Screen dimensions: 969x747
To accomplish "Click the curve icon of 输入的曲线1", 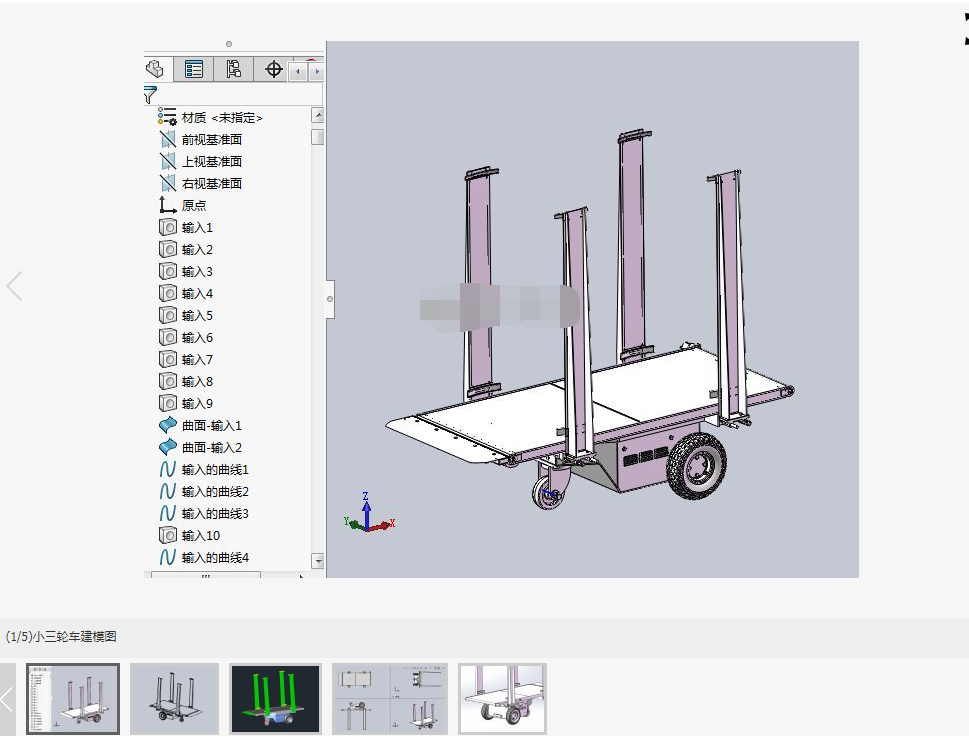I will (x=167, y=470).
